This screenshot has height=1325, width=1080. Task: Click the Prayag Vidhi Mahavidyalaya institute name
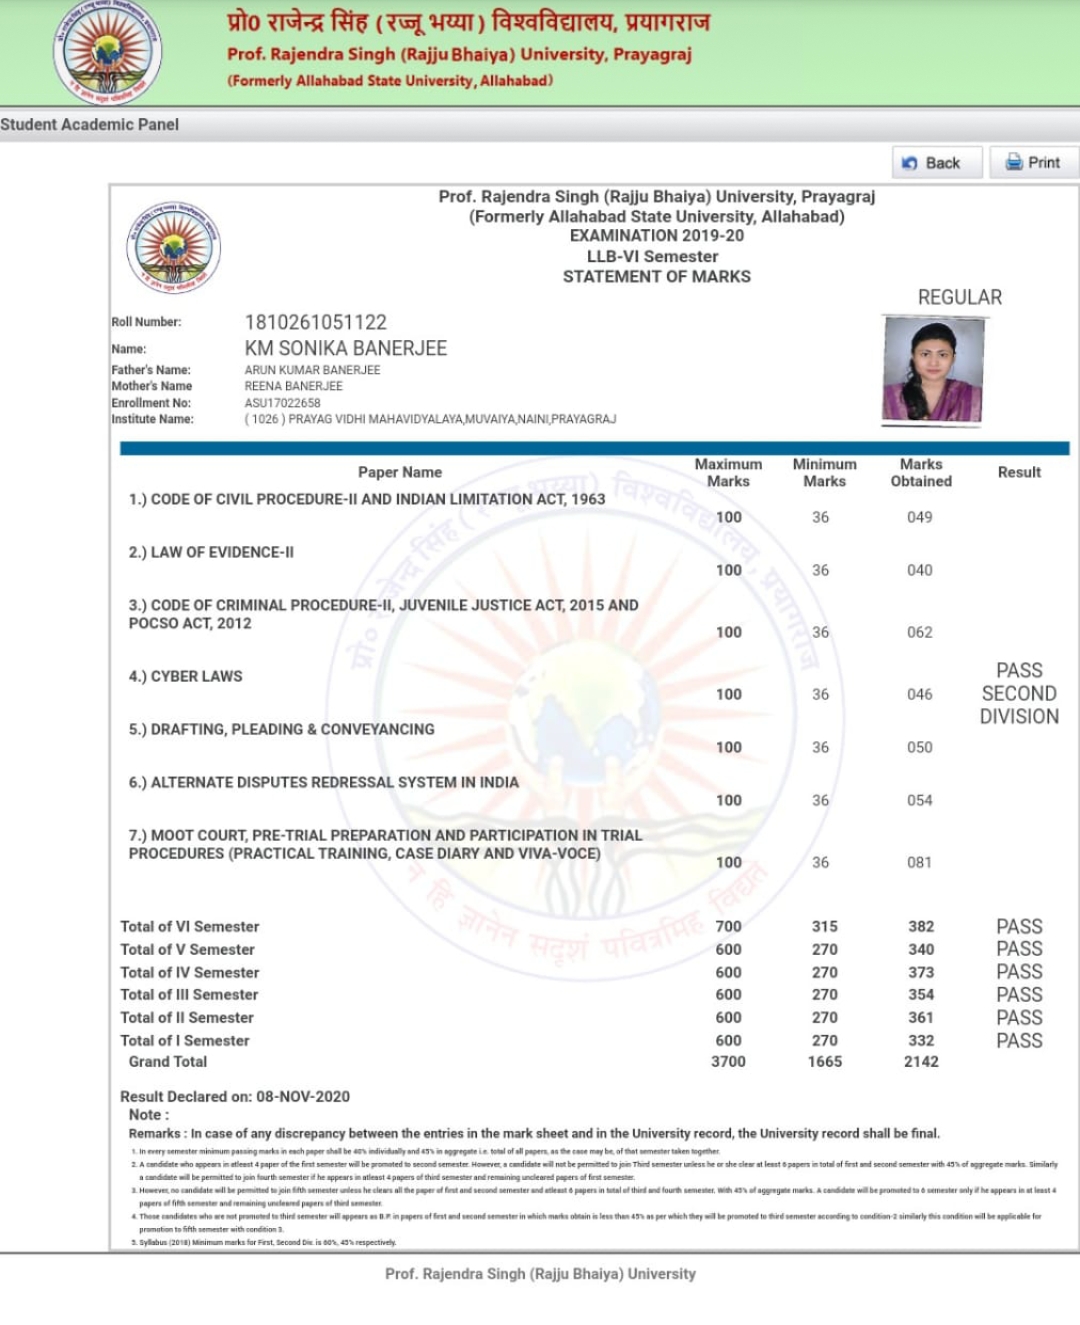click(430, 419)
